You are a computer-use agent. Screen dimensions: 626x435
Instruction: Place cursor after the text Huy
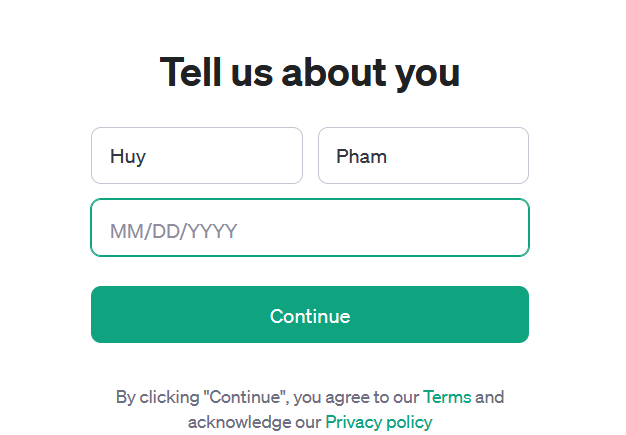(x=148, y=156)
